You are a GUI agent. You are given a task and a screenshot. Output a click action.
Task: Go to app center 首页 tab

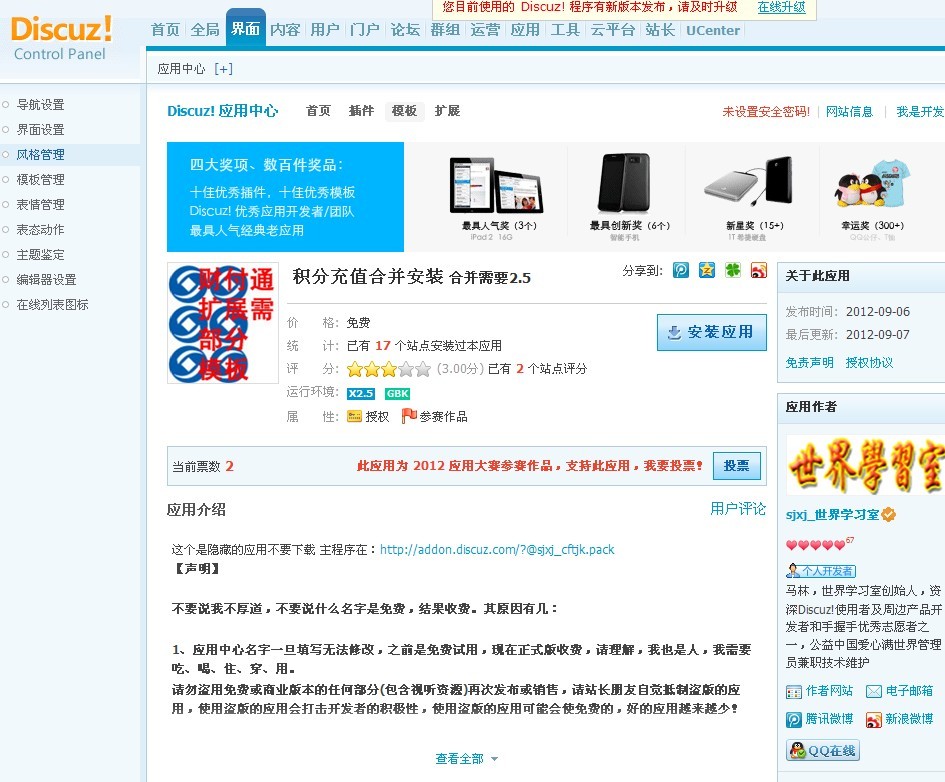pos(318,111)
